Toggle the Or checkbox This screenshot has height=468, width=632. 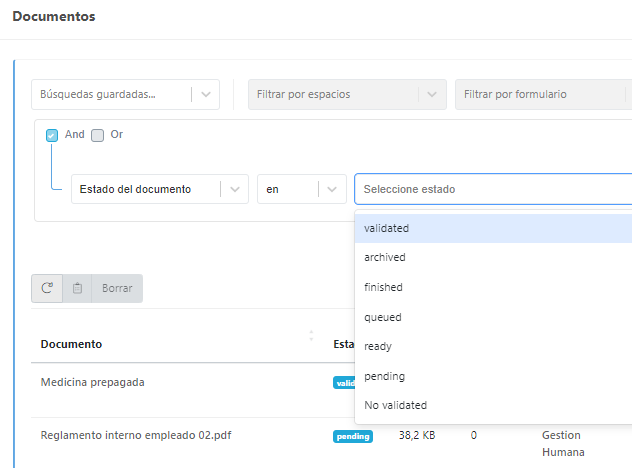98,135
